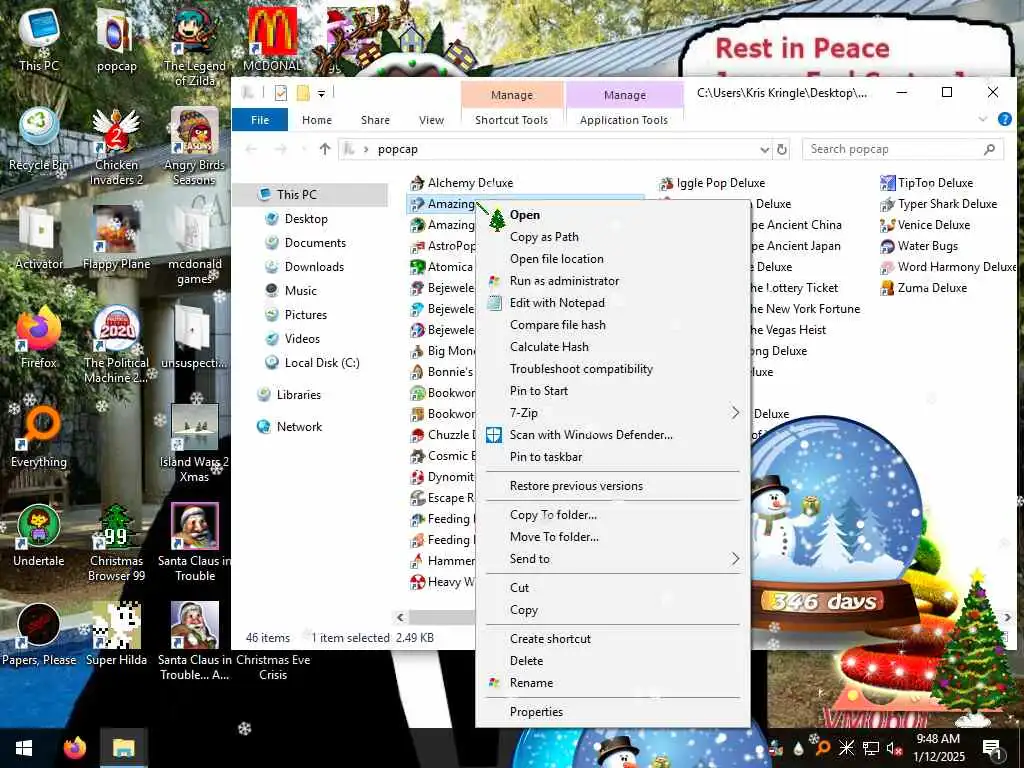Click the Everything search desktop icon
This screenshot has height=768, width=1024.
click(x=39, y=436)
